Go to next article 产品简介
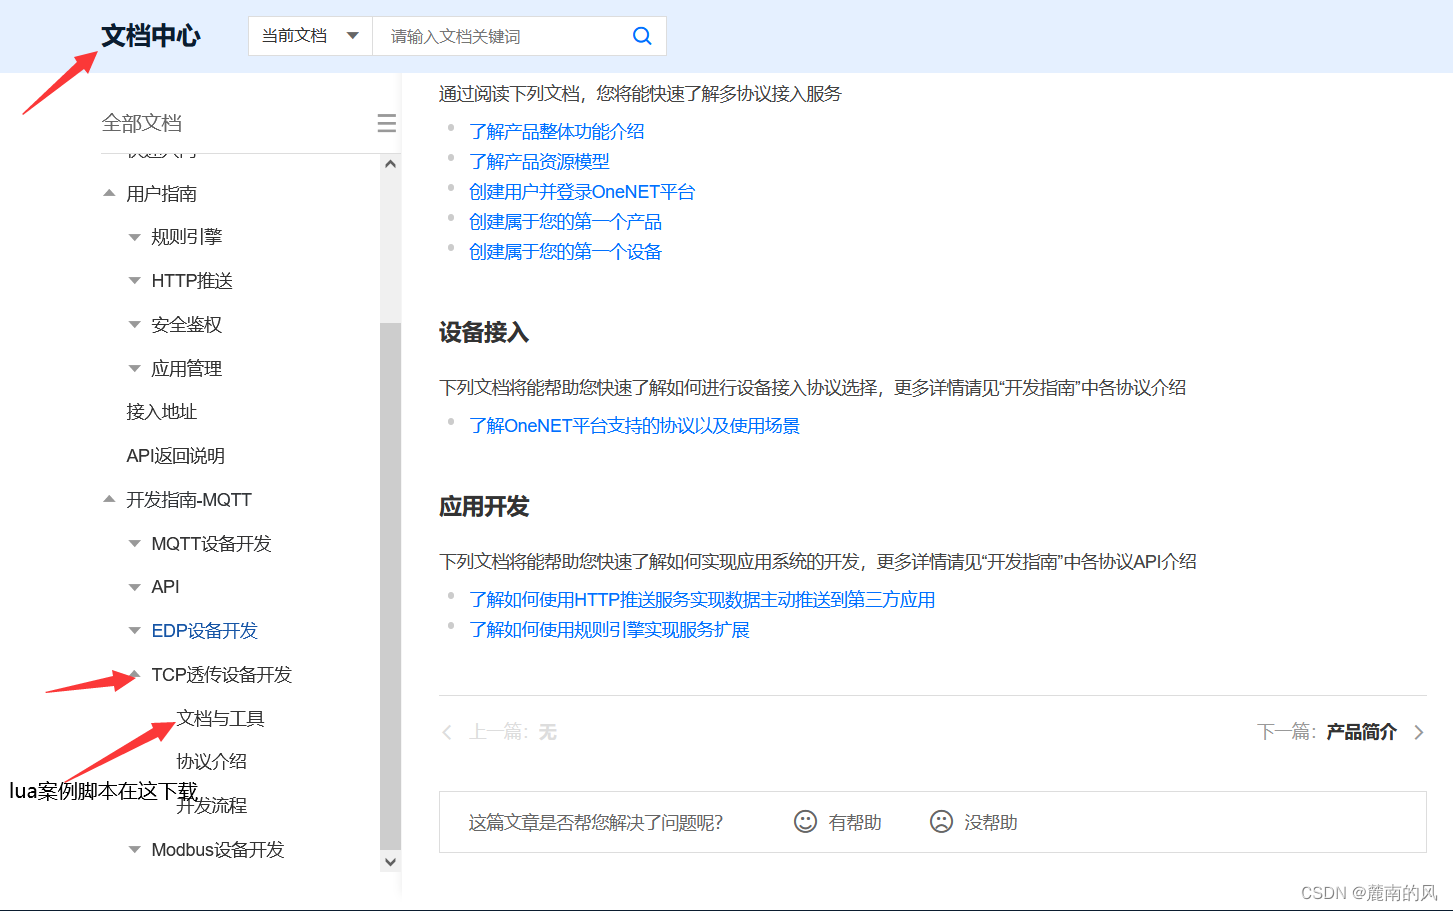The image size is (1453, 911). tap(1361, 733)
